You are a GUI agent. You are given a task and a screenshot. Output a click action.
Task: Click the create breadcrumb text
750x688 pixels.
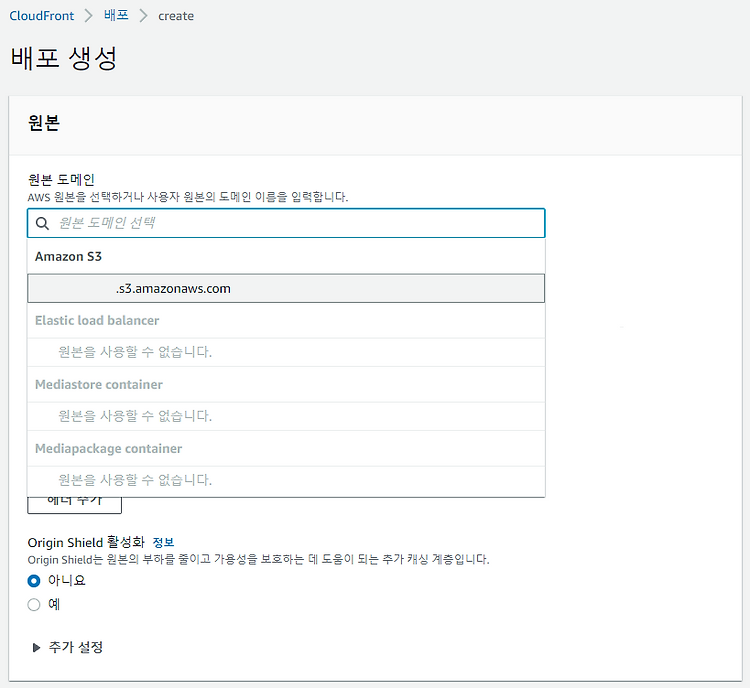coord(176,16)
